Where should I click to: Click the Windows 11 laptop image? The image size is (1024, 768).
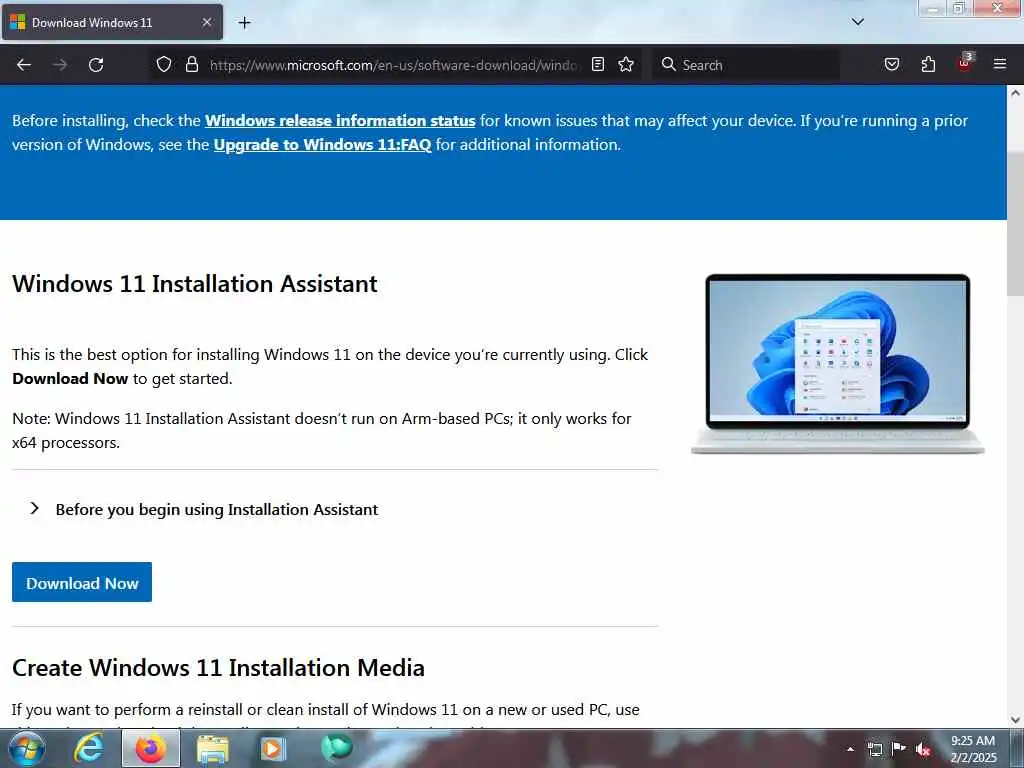pos(838,364)
